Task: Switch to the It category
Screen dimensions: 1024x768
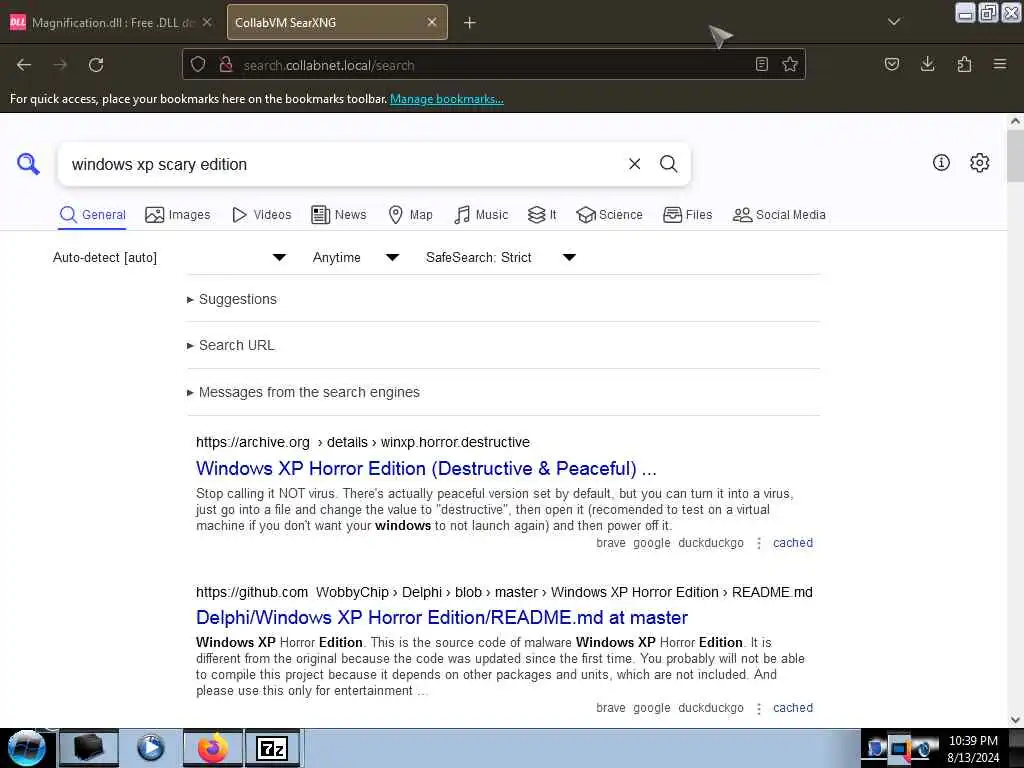Action: (x=542, y=215)
